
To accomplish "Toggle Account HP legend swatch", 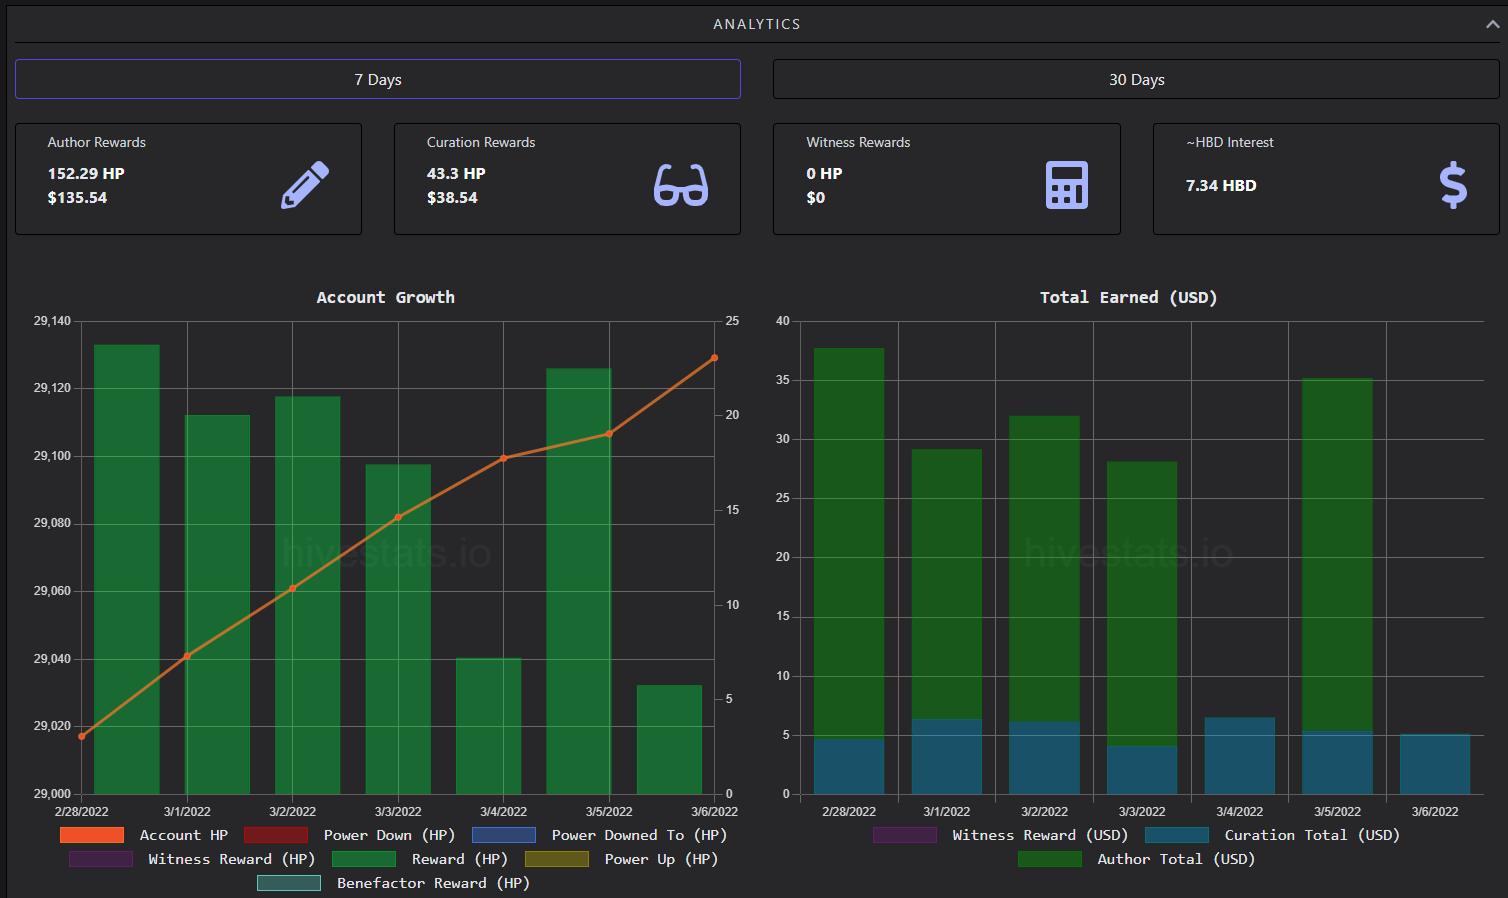I will (92, 835).
